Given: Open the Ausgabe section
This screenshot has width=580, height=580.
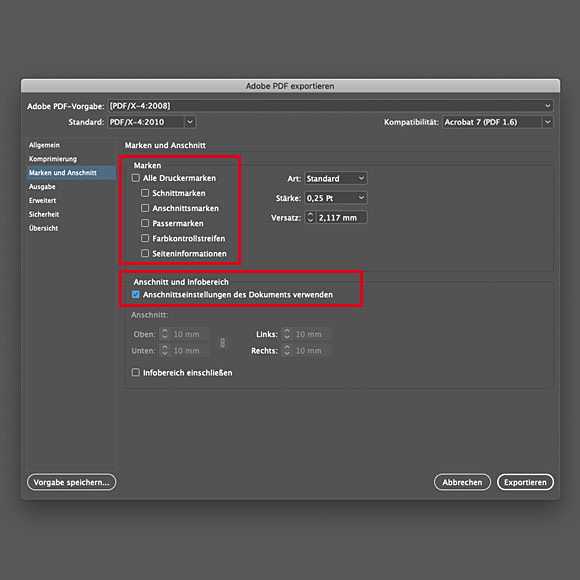Looking at the screenshot, I should (x=42, y=187).
